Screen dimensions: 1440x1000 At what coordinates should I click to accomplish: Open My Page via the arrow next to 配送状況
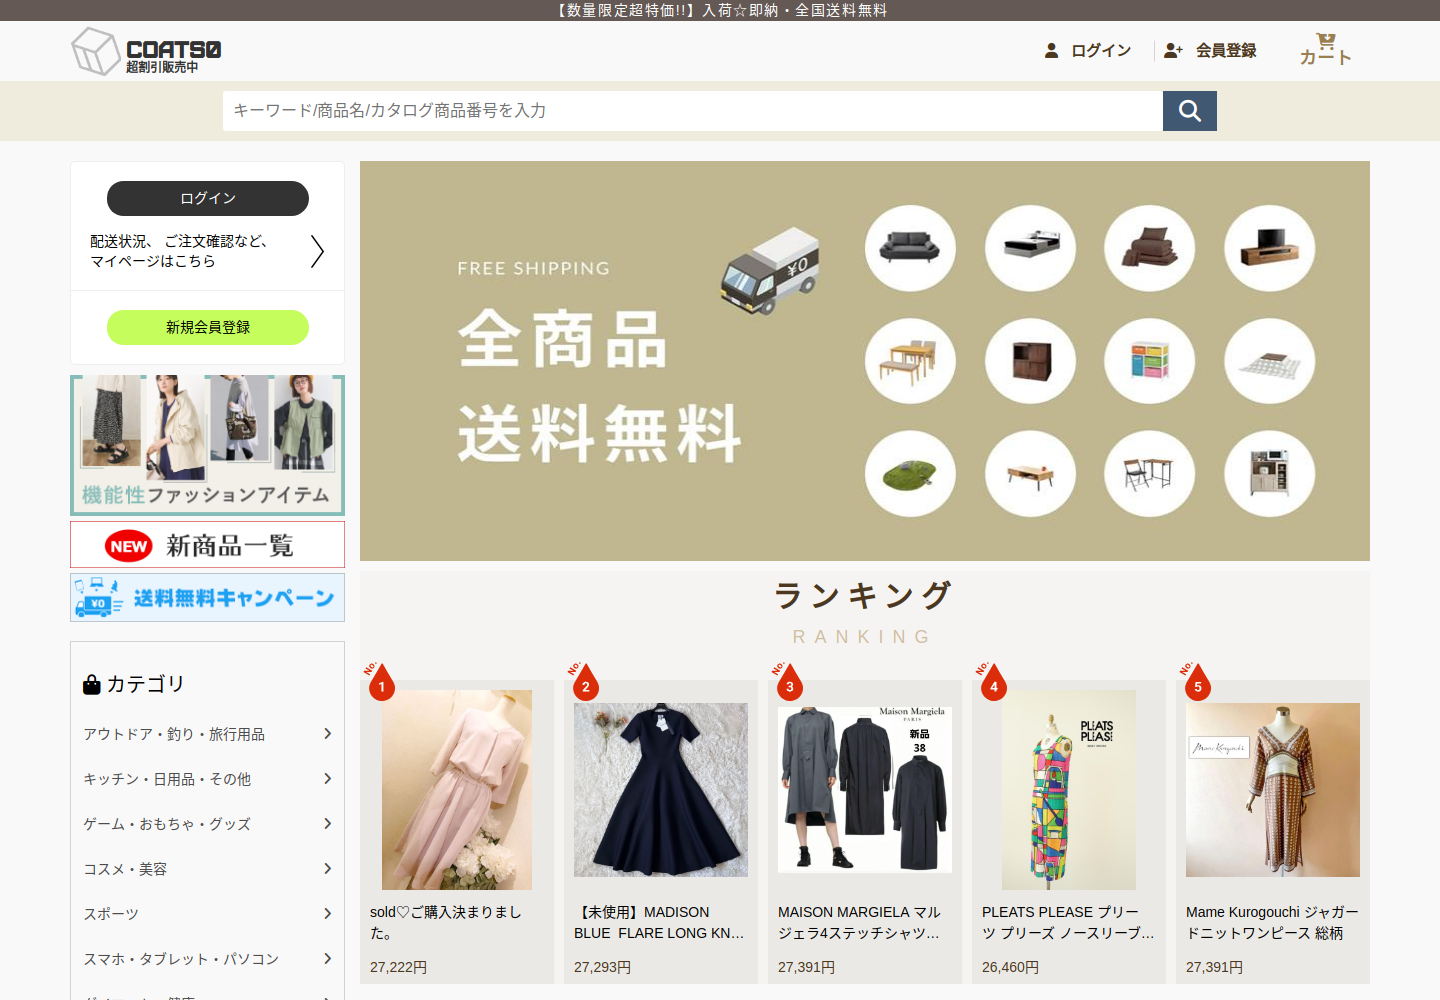317,251
